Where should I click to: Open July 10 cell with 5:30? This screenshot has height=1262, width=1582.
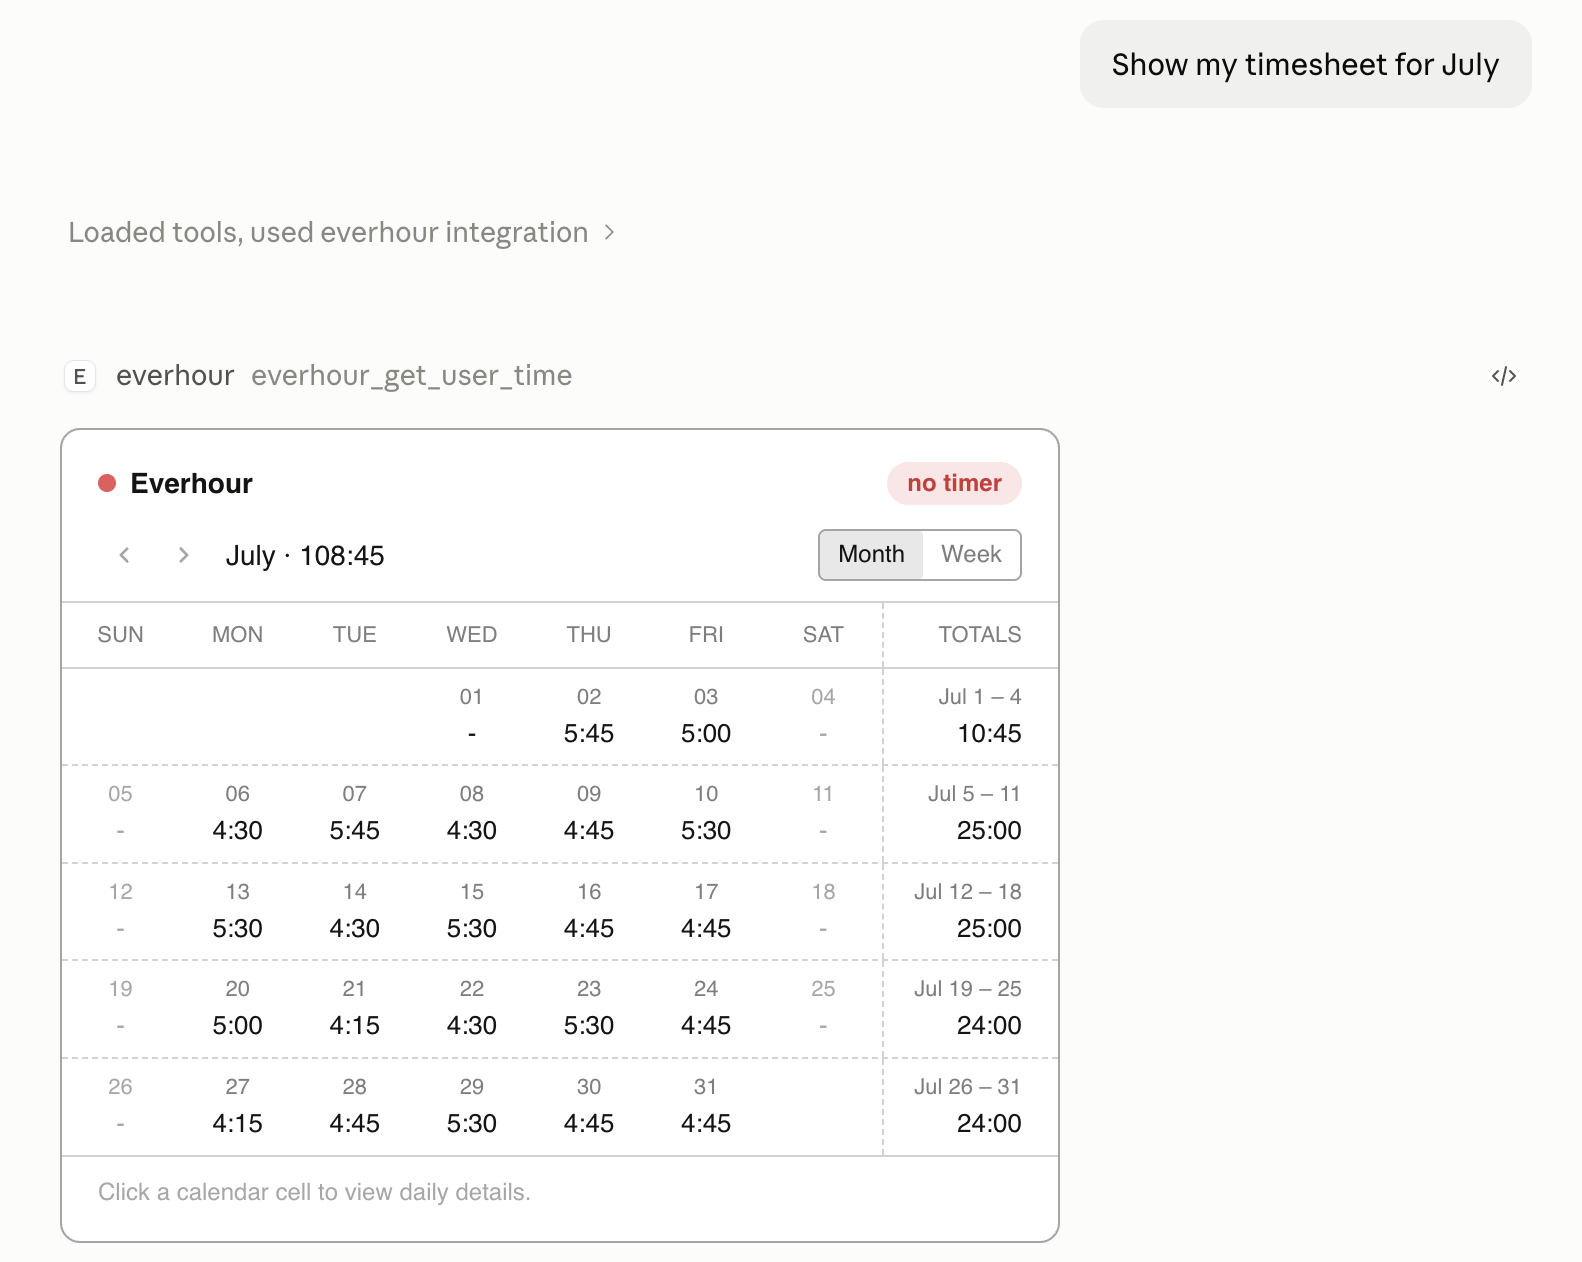click(706, 813)
